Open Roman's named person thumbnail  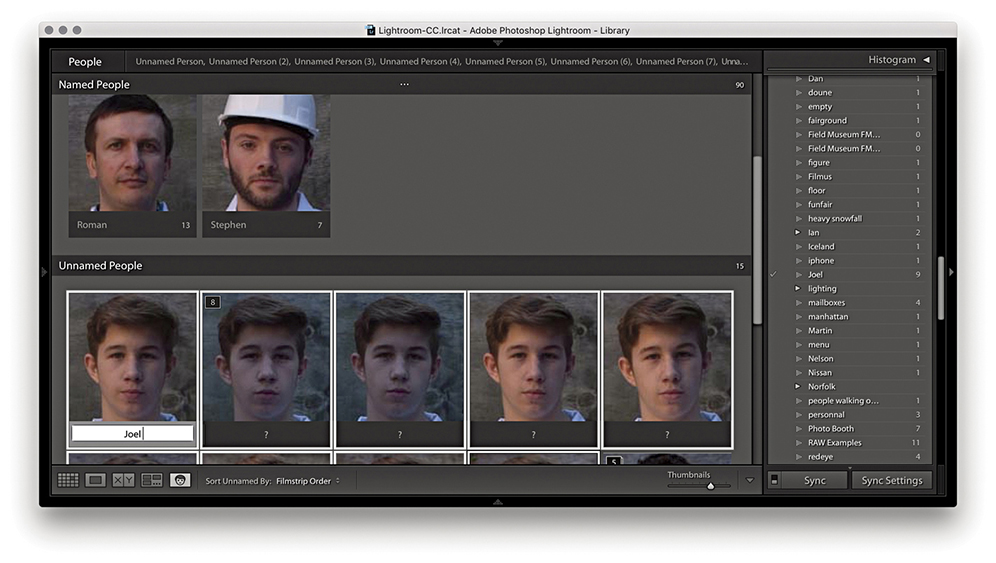coord(132,154)
